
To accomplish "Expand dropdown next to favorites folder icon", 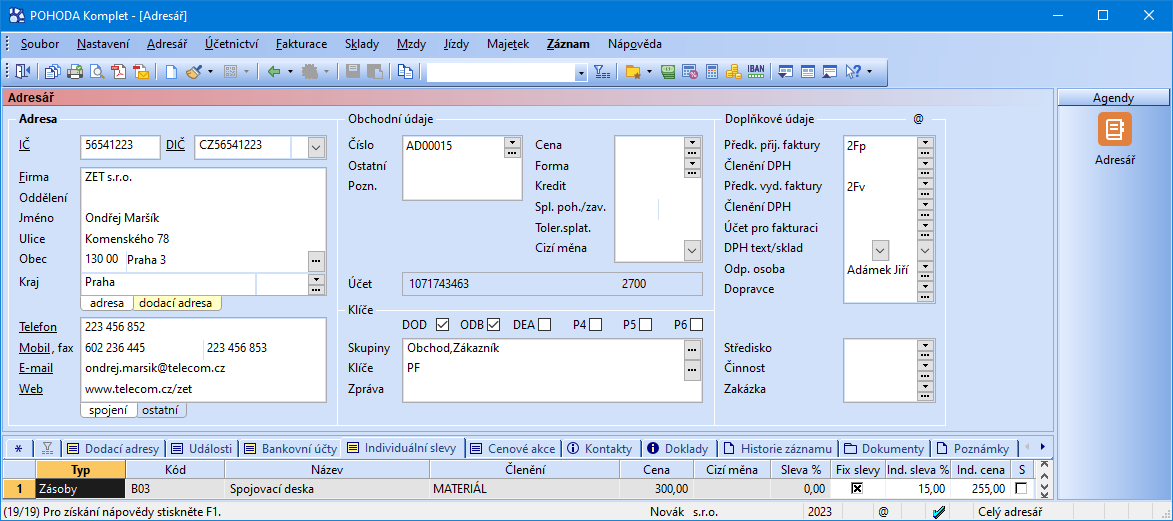I will coord(649,72).
